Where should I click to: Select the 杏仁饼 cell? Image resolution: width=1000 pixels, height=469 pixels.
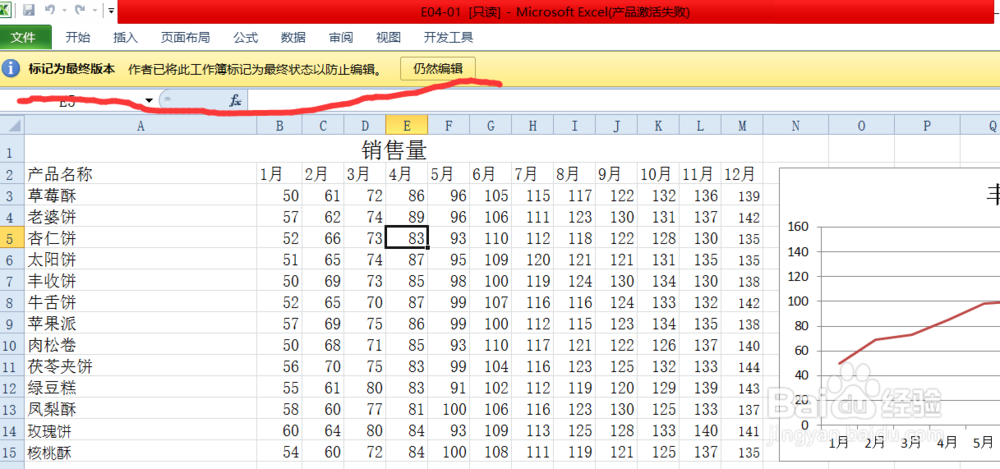click(x=141, y=239)
